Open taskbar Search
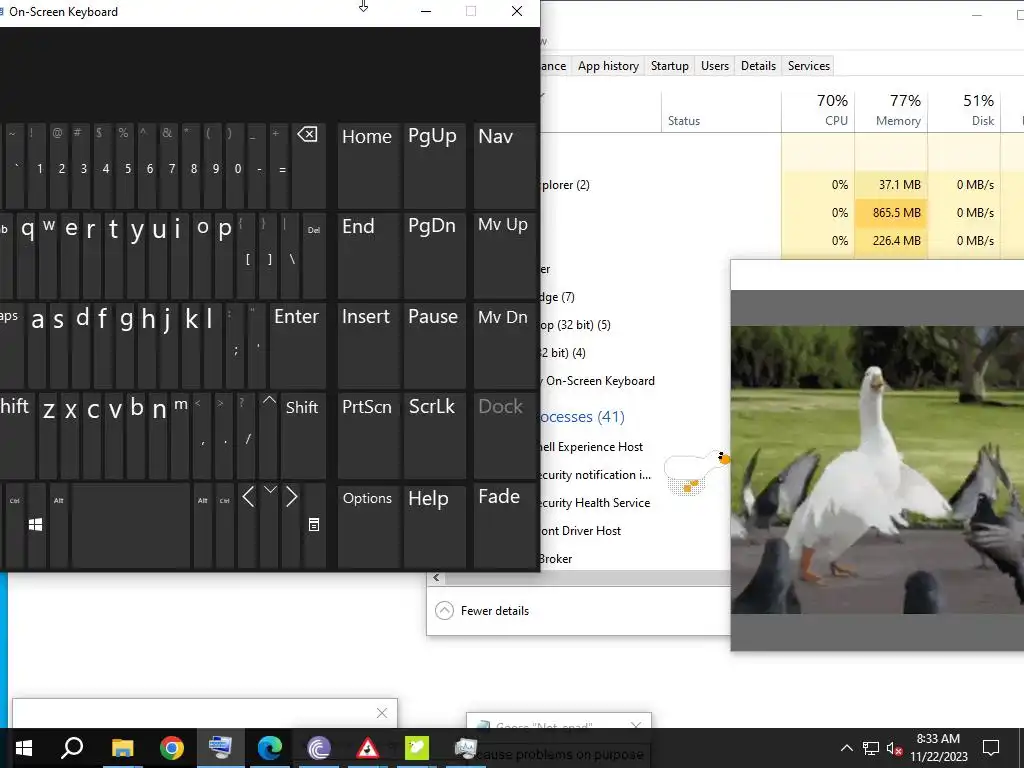1024x768 pixels. click(x=72, y=748)
